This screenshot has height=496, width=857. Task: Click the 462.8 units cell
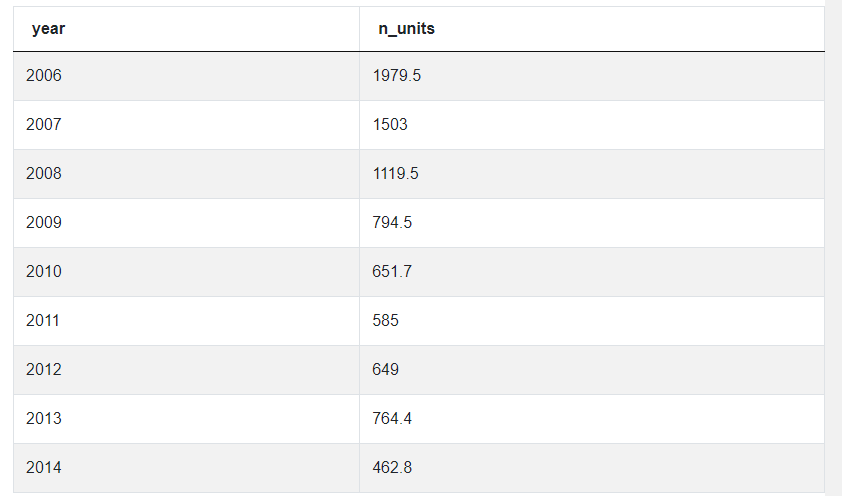pos(592,468)
